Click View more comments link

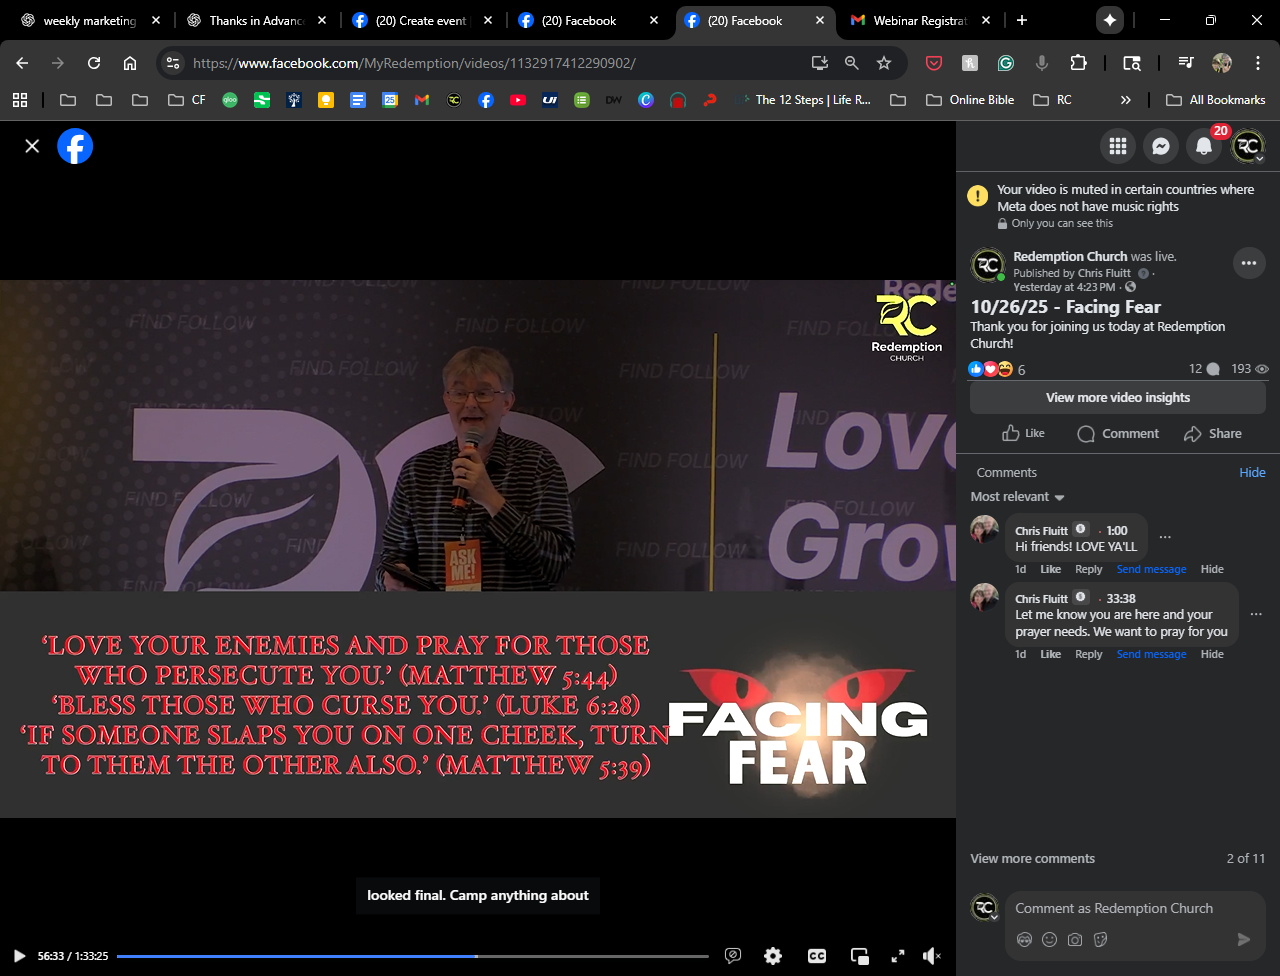1032,858
